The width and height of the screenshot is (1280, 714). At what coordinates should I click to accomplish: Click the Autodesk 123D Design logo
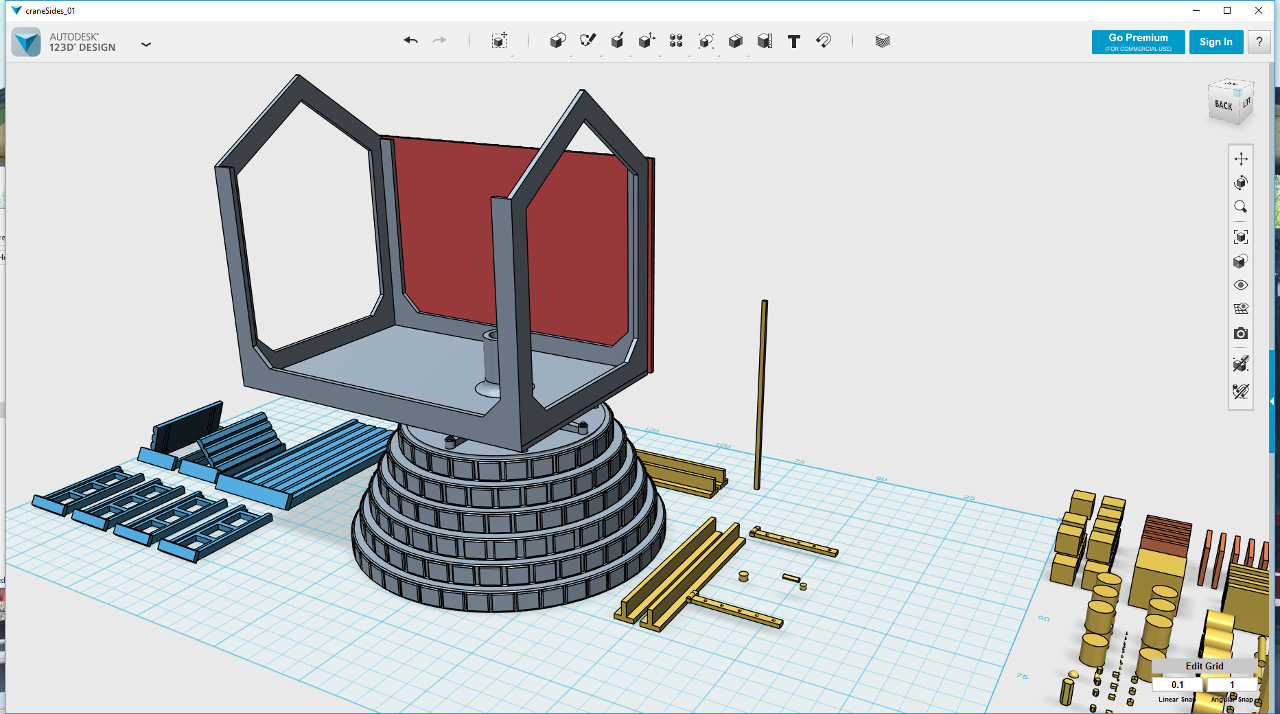27,42
